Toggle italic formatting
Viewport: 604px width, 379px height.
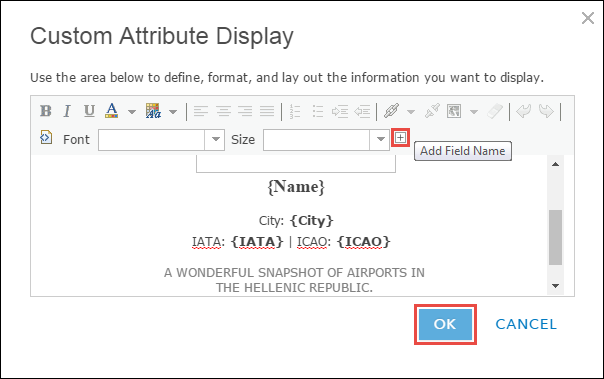[x=67, y=111]
